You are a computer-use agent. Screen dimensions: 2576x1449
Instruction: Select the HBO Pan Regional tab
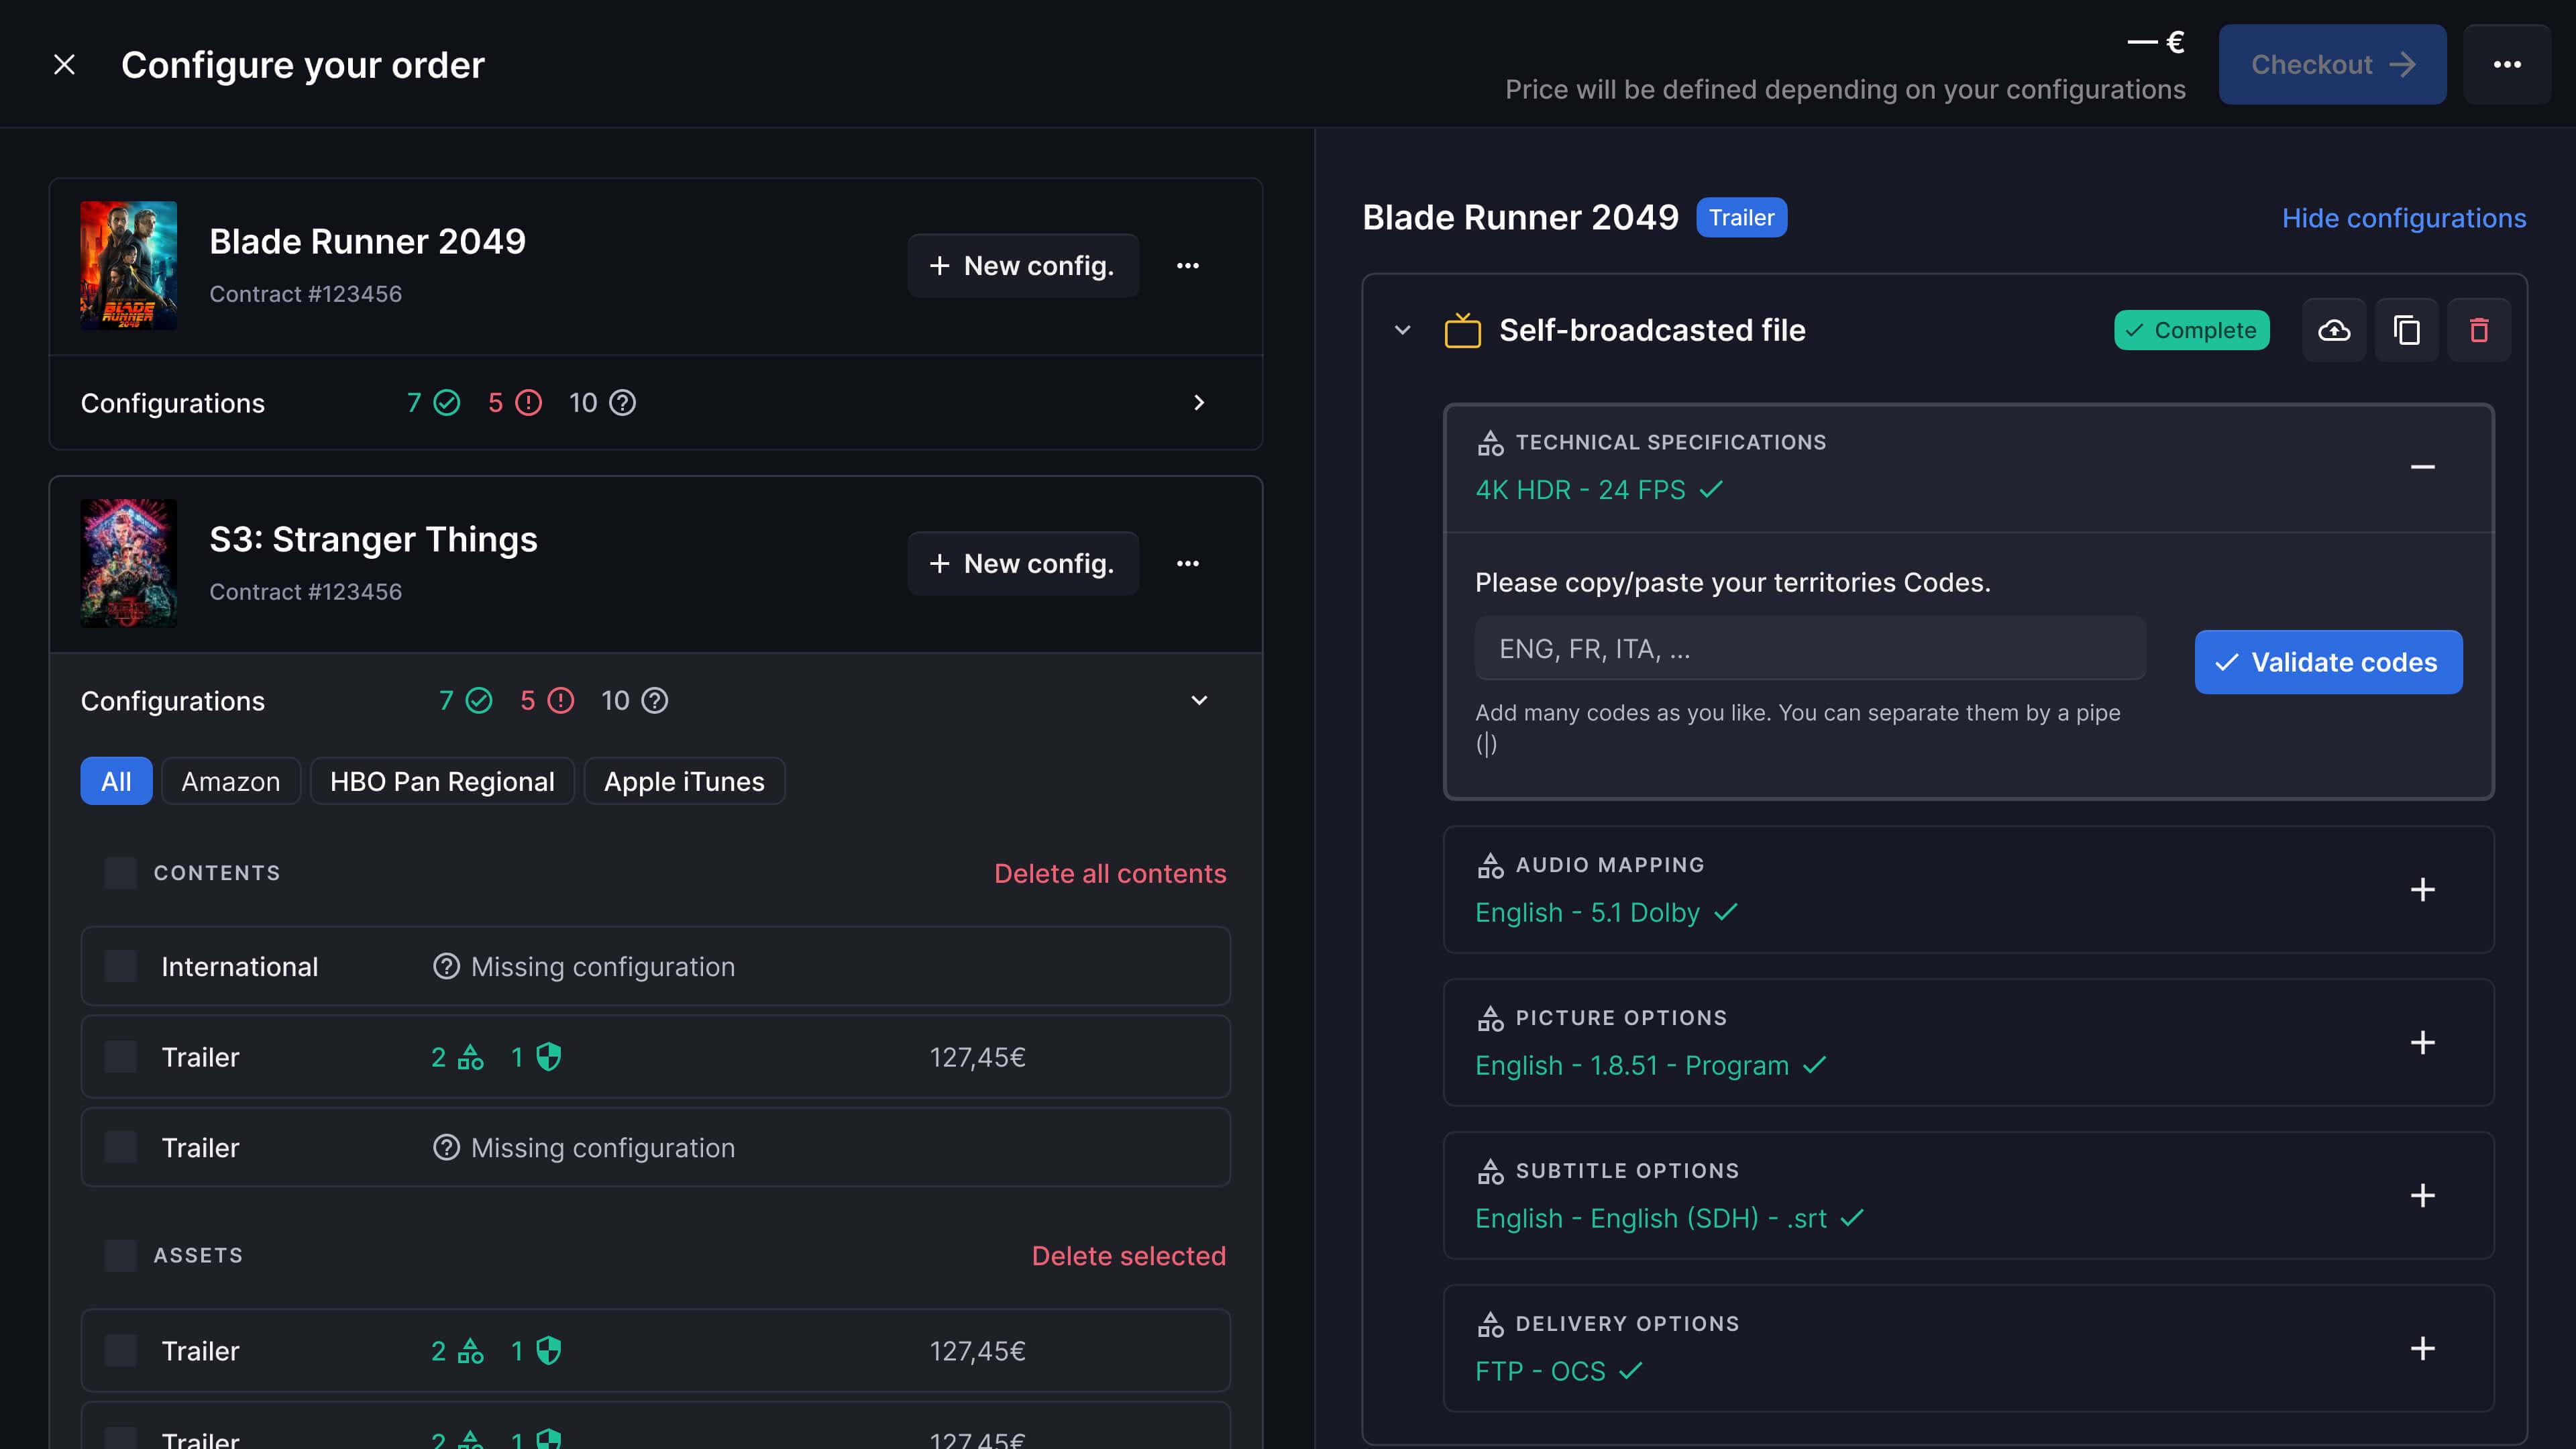click(x=442, y=782)
